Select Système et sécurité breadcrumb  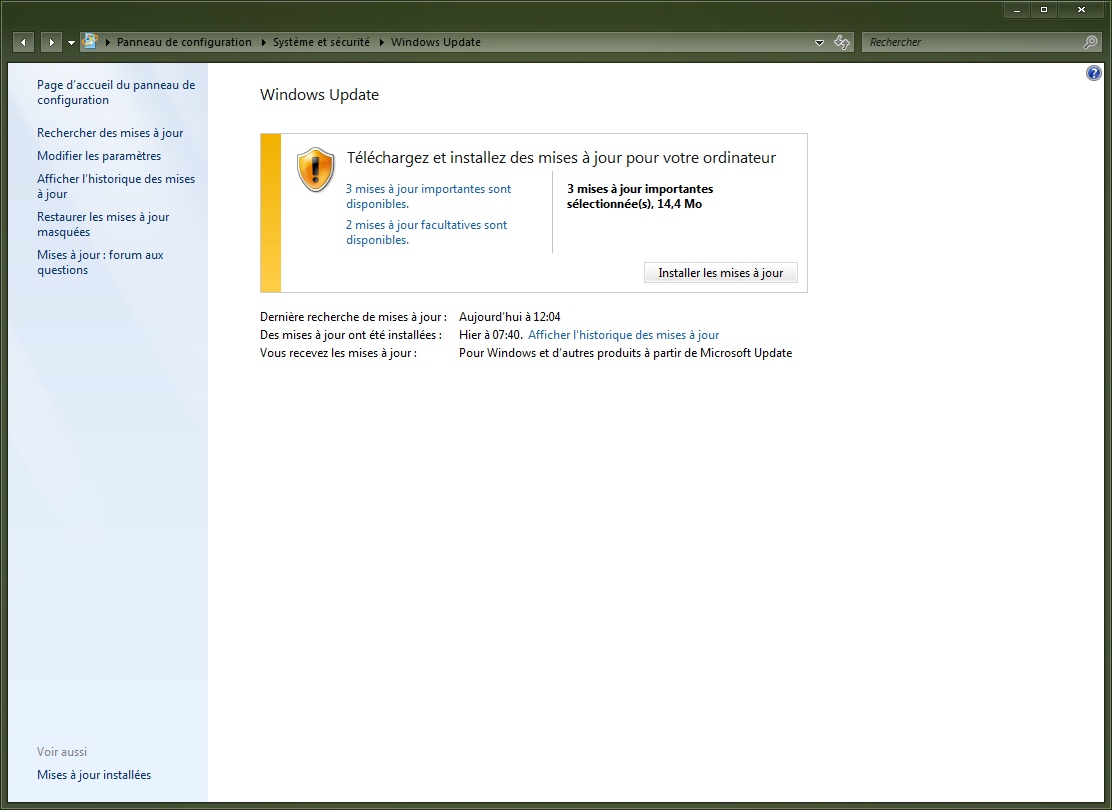tap(321, 43)
